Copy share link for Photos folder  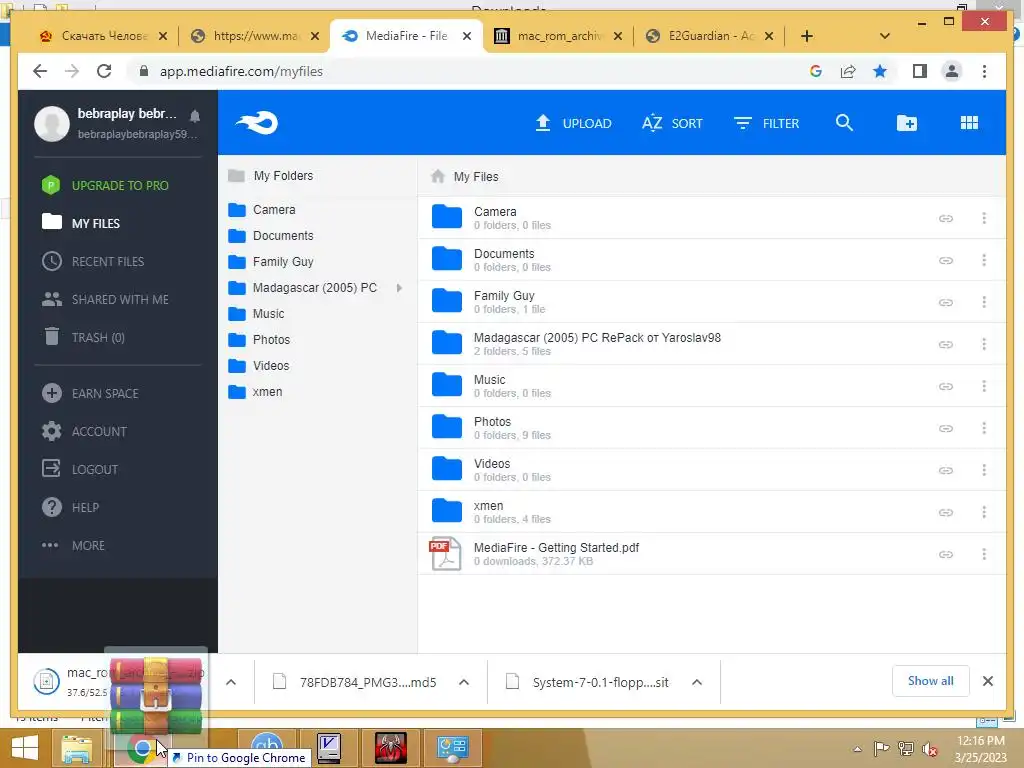pyautogui.click(x=946, y=428)
